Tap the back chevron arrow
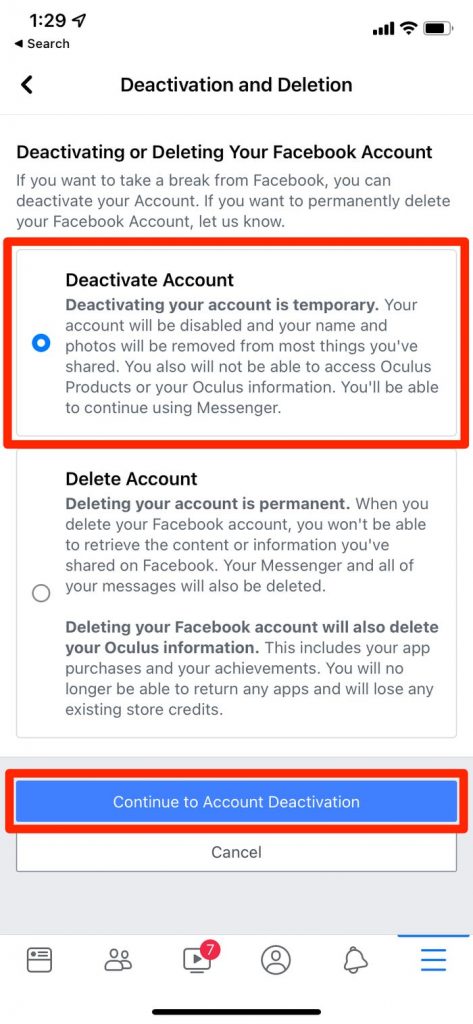473x1024 pixels. tap(27, 85)
